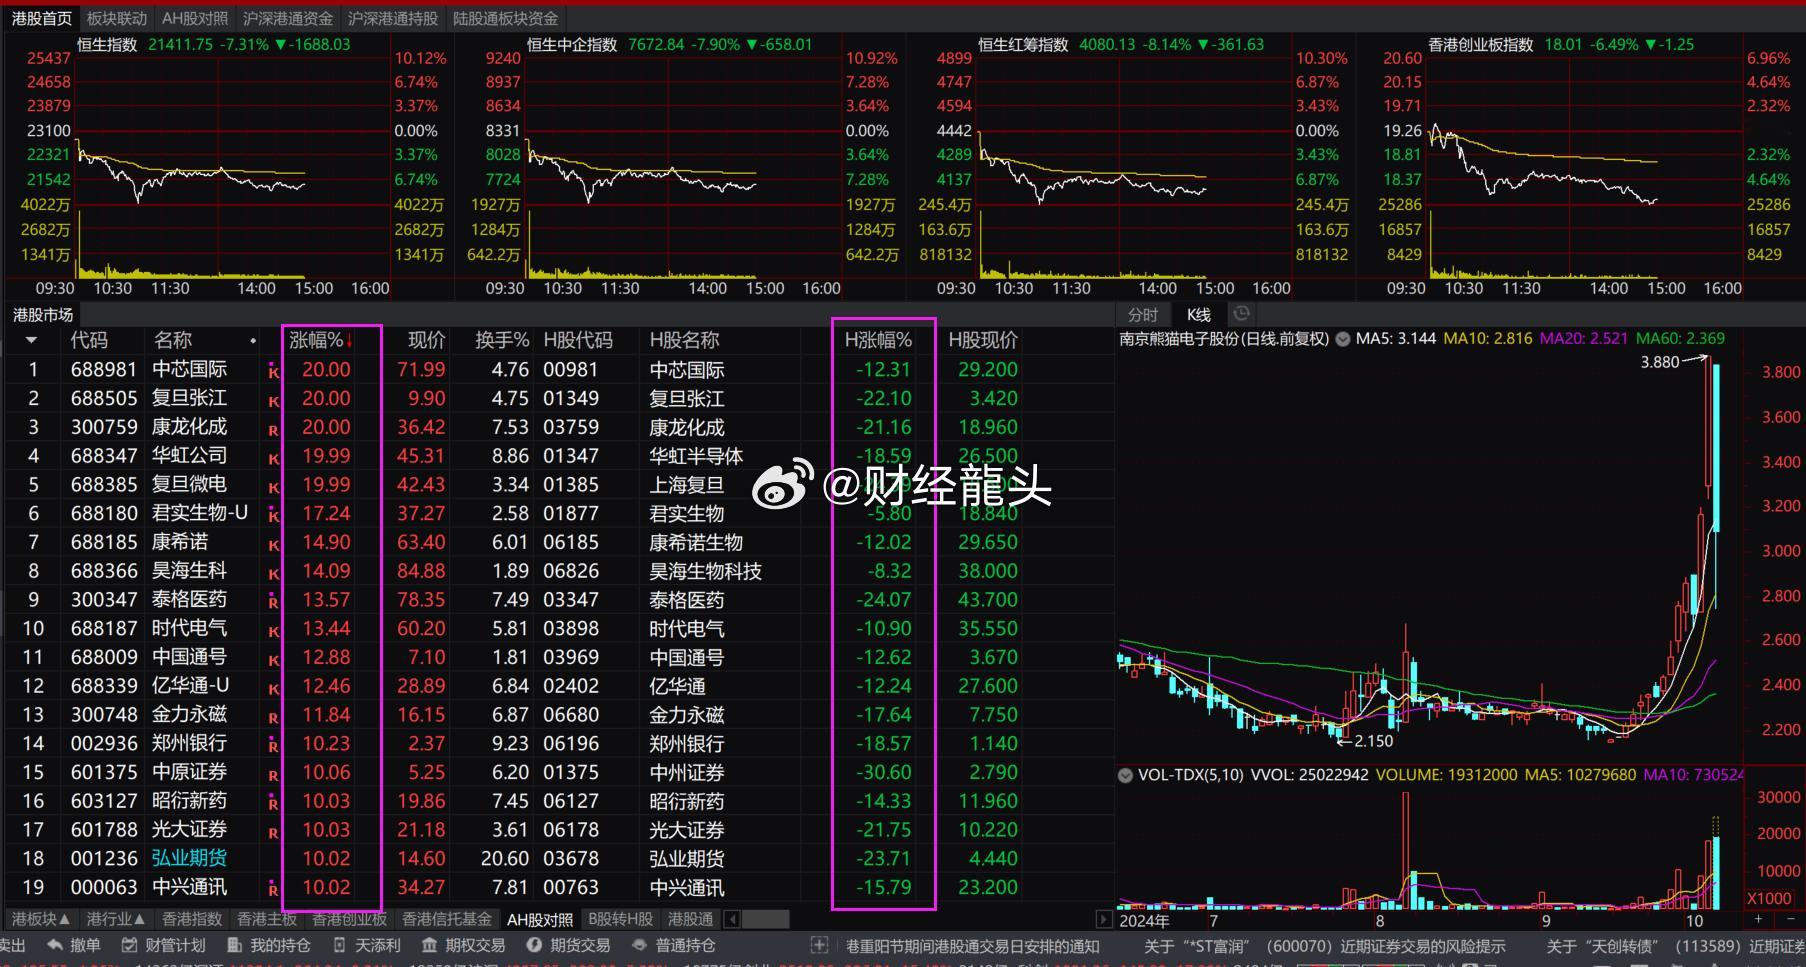
Task: Select the 港股通 bottom tab
Action: tap(691, 919)
